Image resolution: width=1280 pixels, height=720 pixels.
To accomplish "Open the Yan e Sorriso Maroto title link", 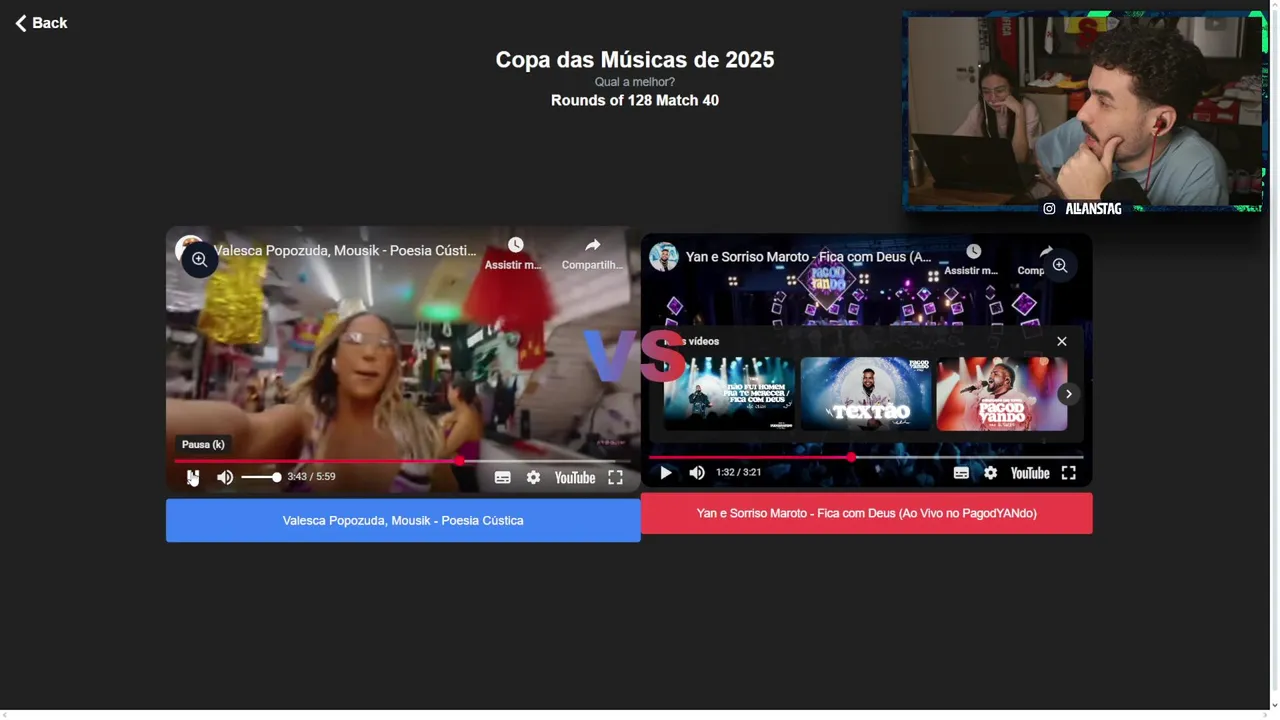I will (808, 257).
